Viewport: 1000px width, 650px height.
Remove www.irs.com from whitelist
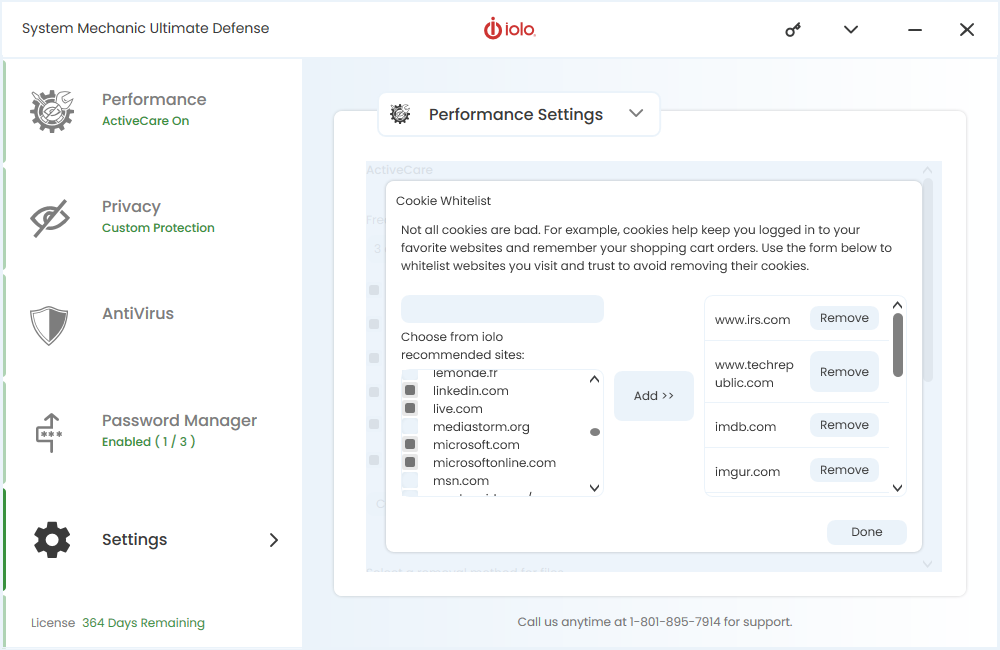point(844,318)
